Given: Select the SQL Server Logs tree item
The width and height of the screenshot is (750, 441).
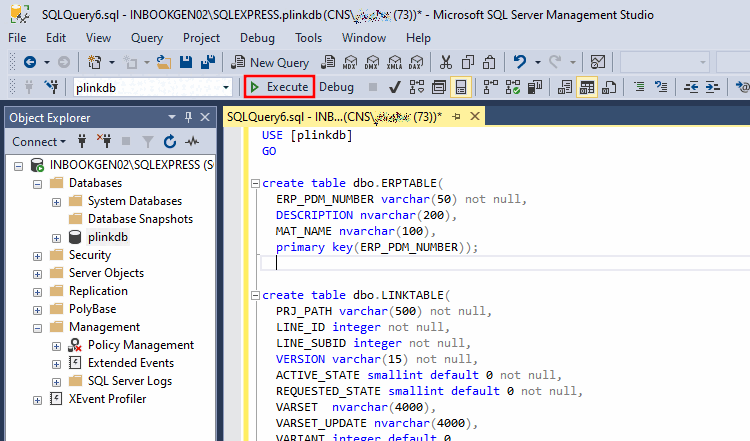Looking at the screenshot, I should 130,381.
